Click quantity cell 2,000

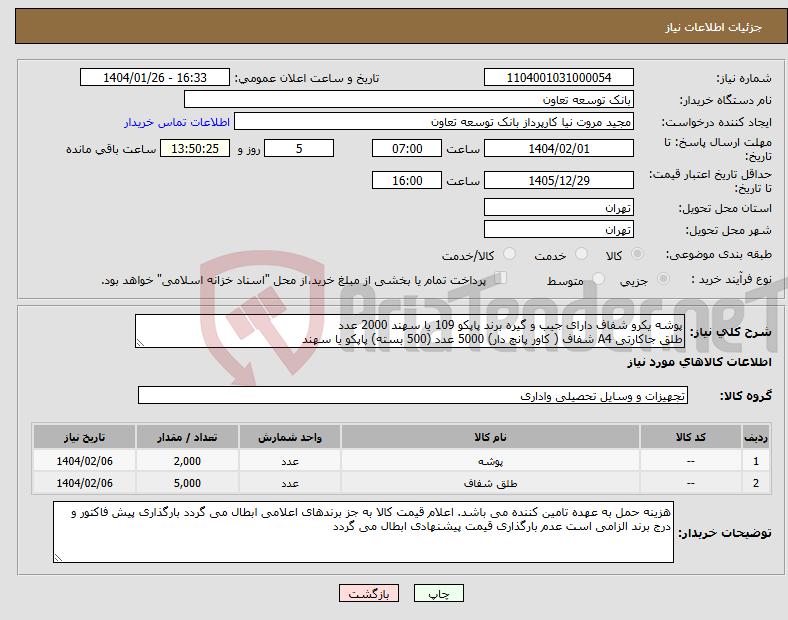tap(187, 461)
